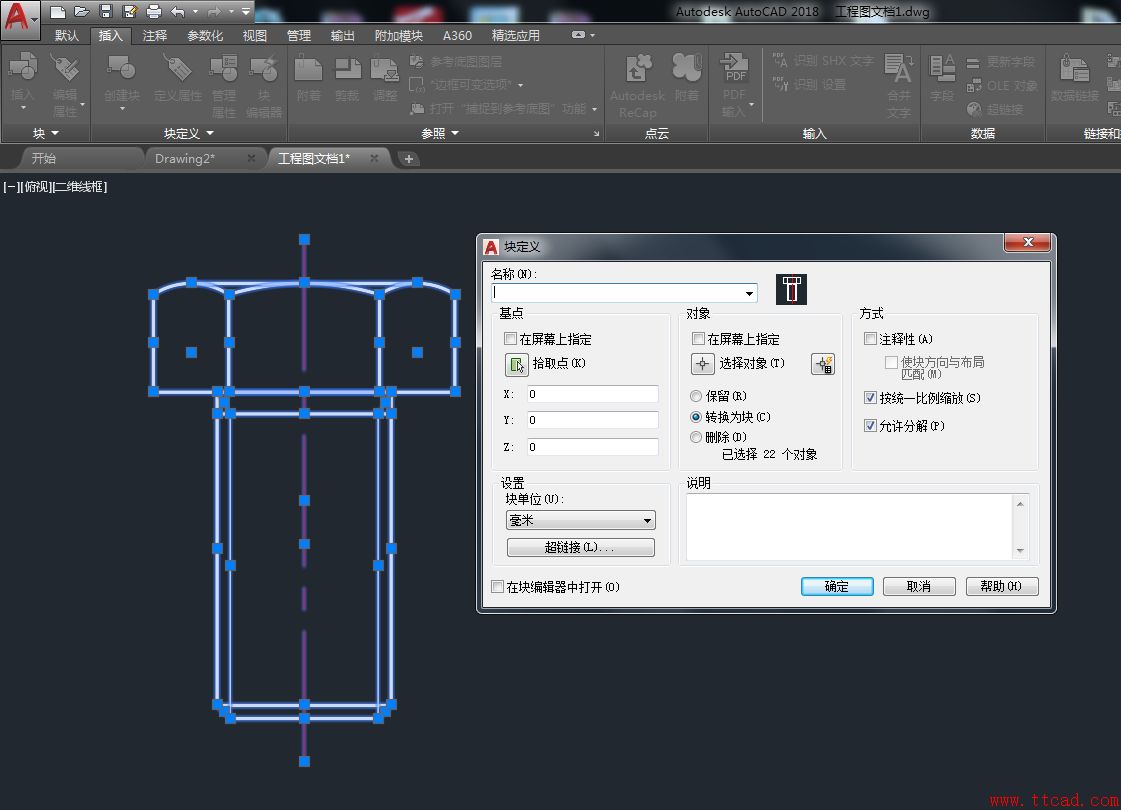Click the 说明 description text area
This screenshot has height=810, width=1121.
849,528
